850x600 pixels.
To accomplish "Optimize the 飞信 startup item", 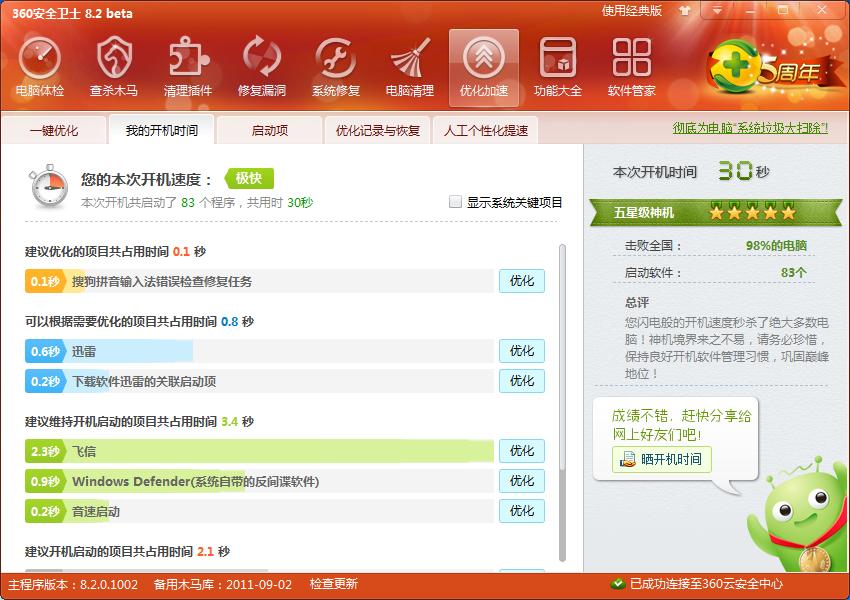I will click(521, 450).
